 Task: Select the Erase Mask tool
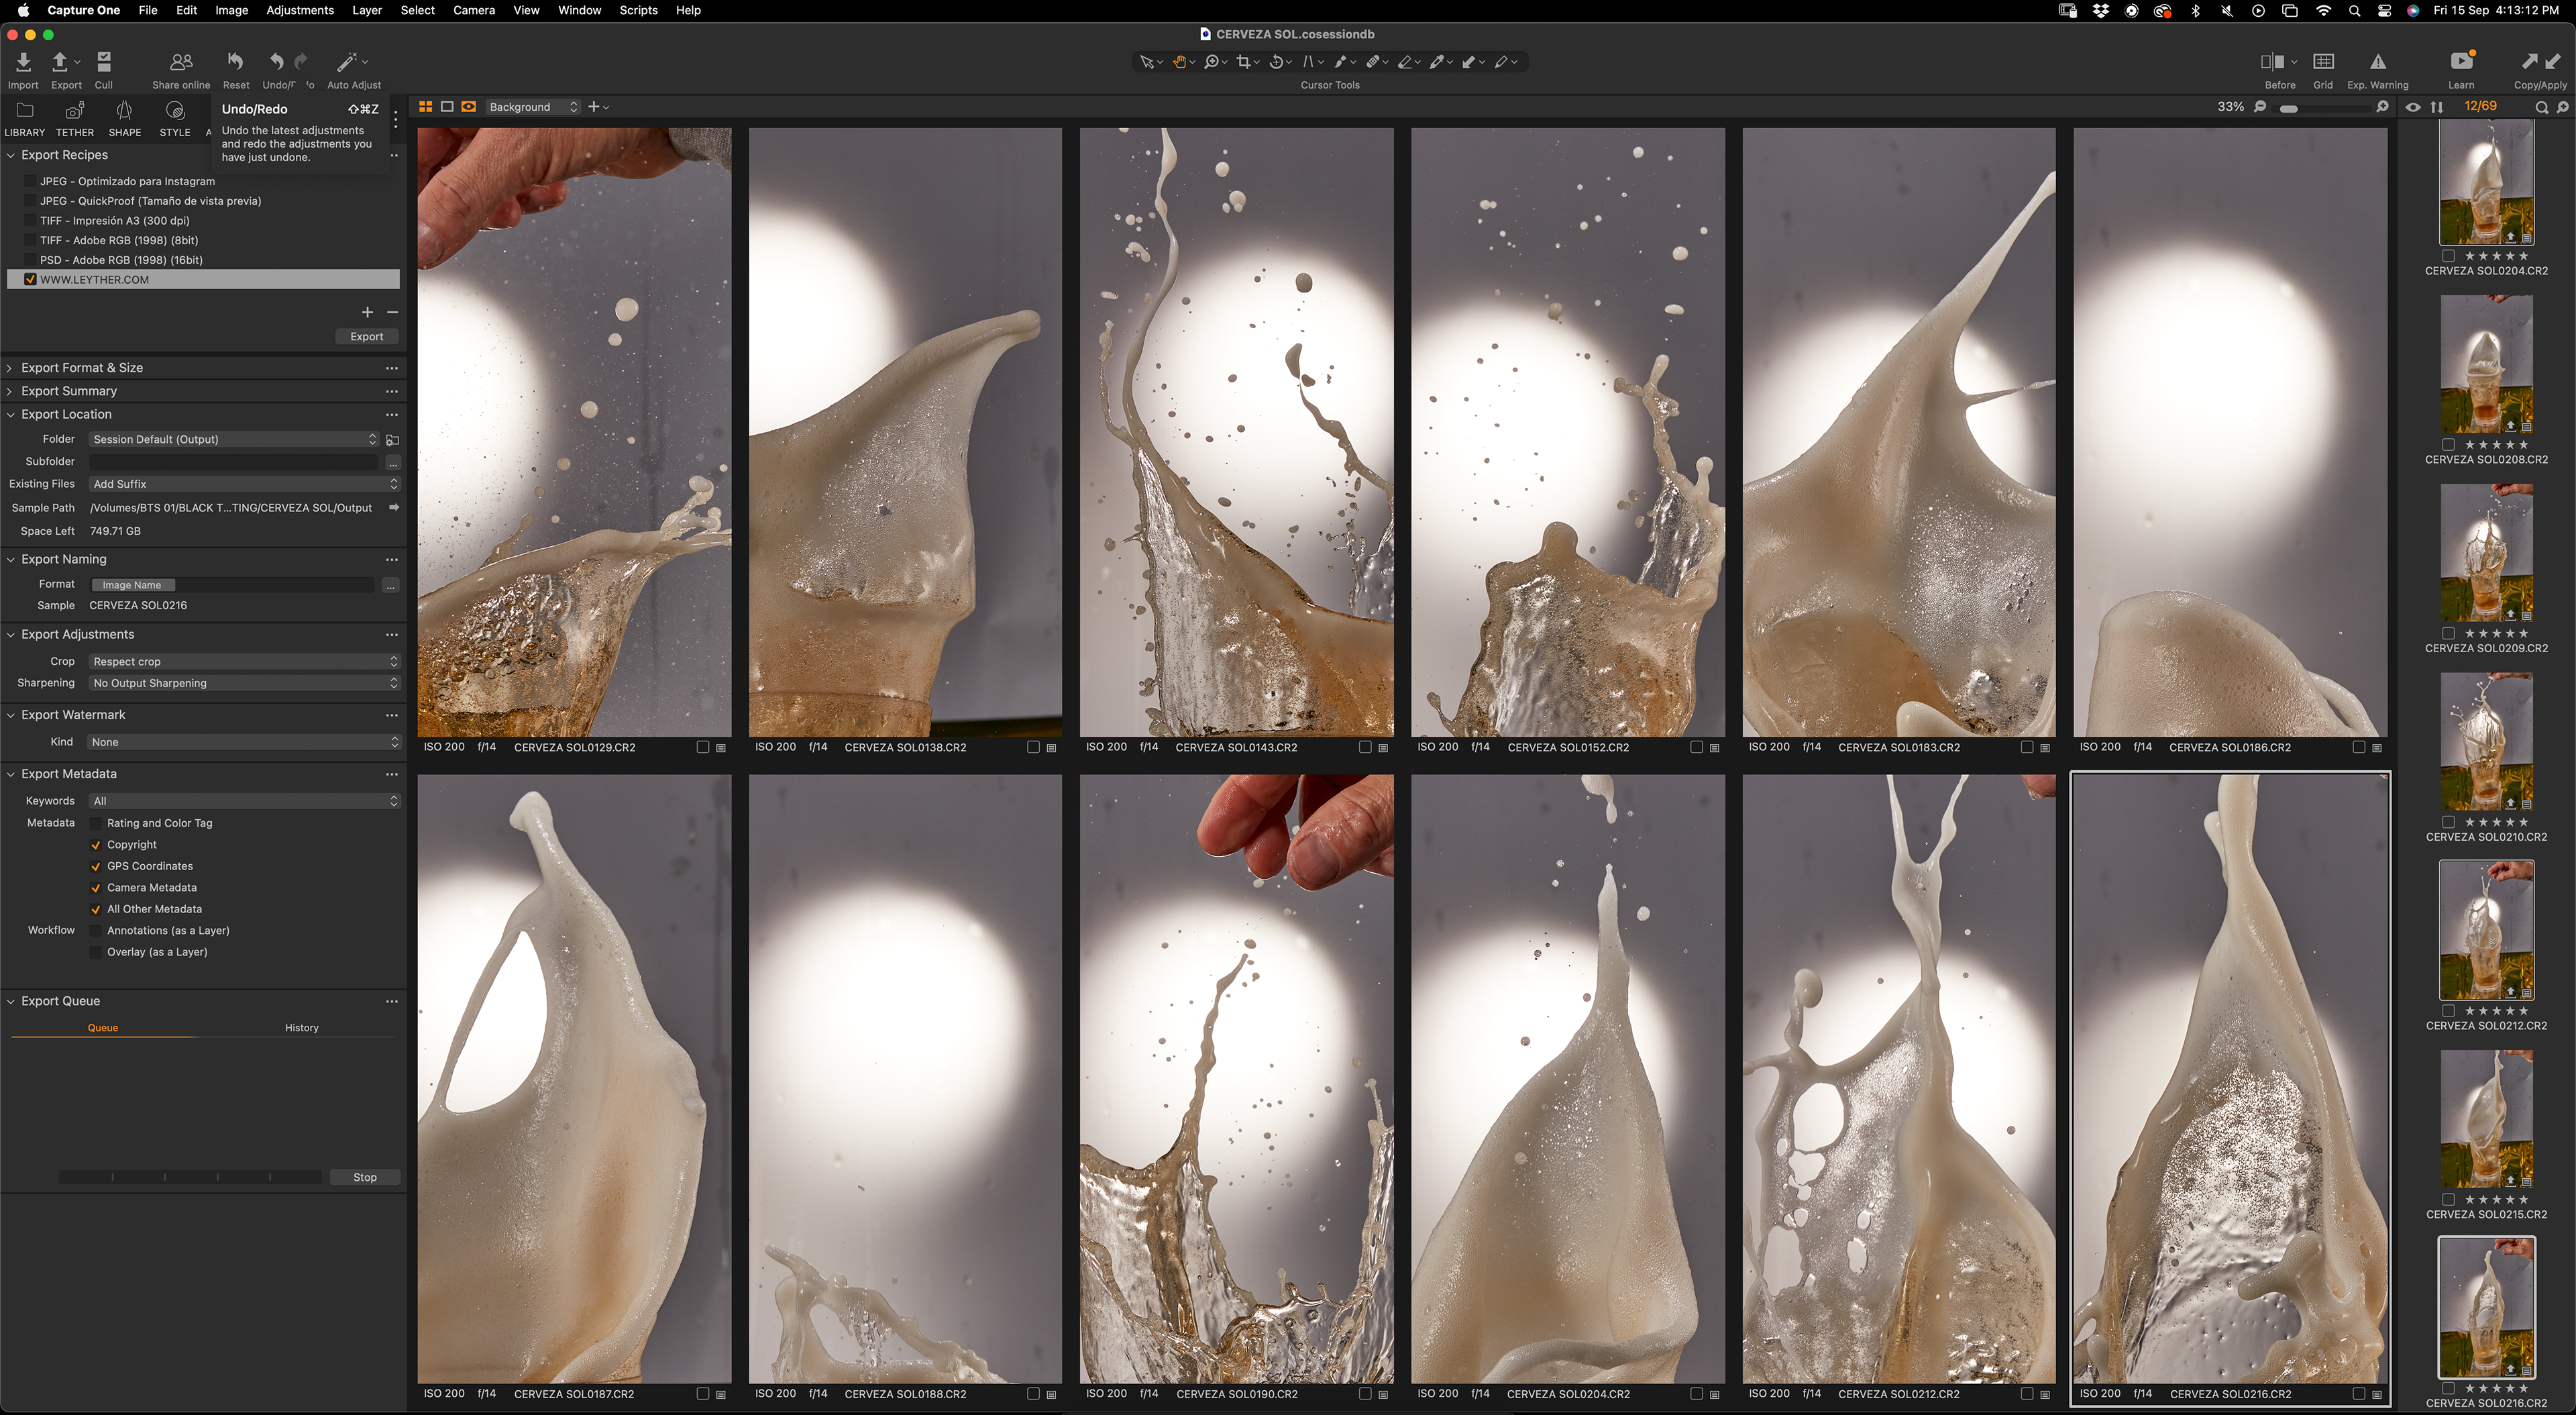[x=1405, y=62]
